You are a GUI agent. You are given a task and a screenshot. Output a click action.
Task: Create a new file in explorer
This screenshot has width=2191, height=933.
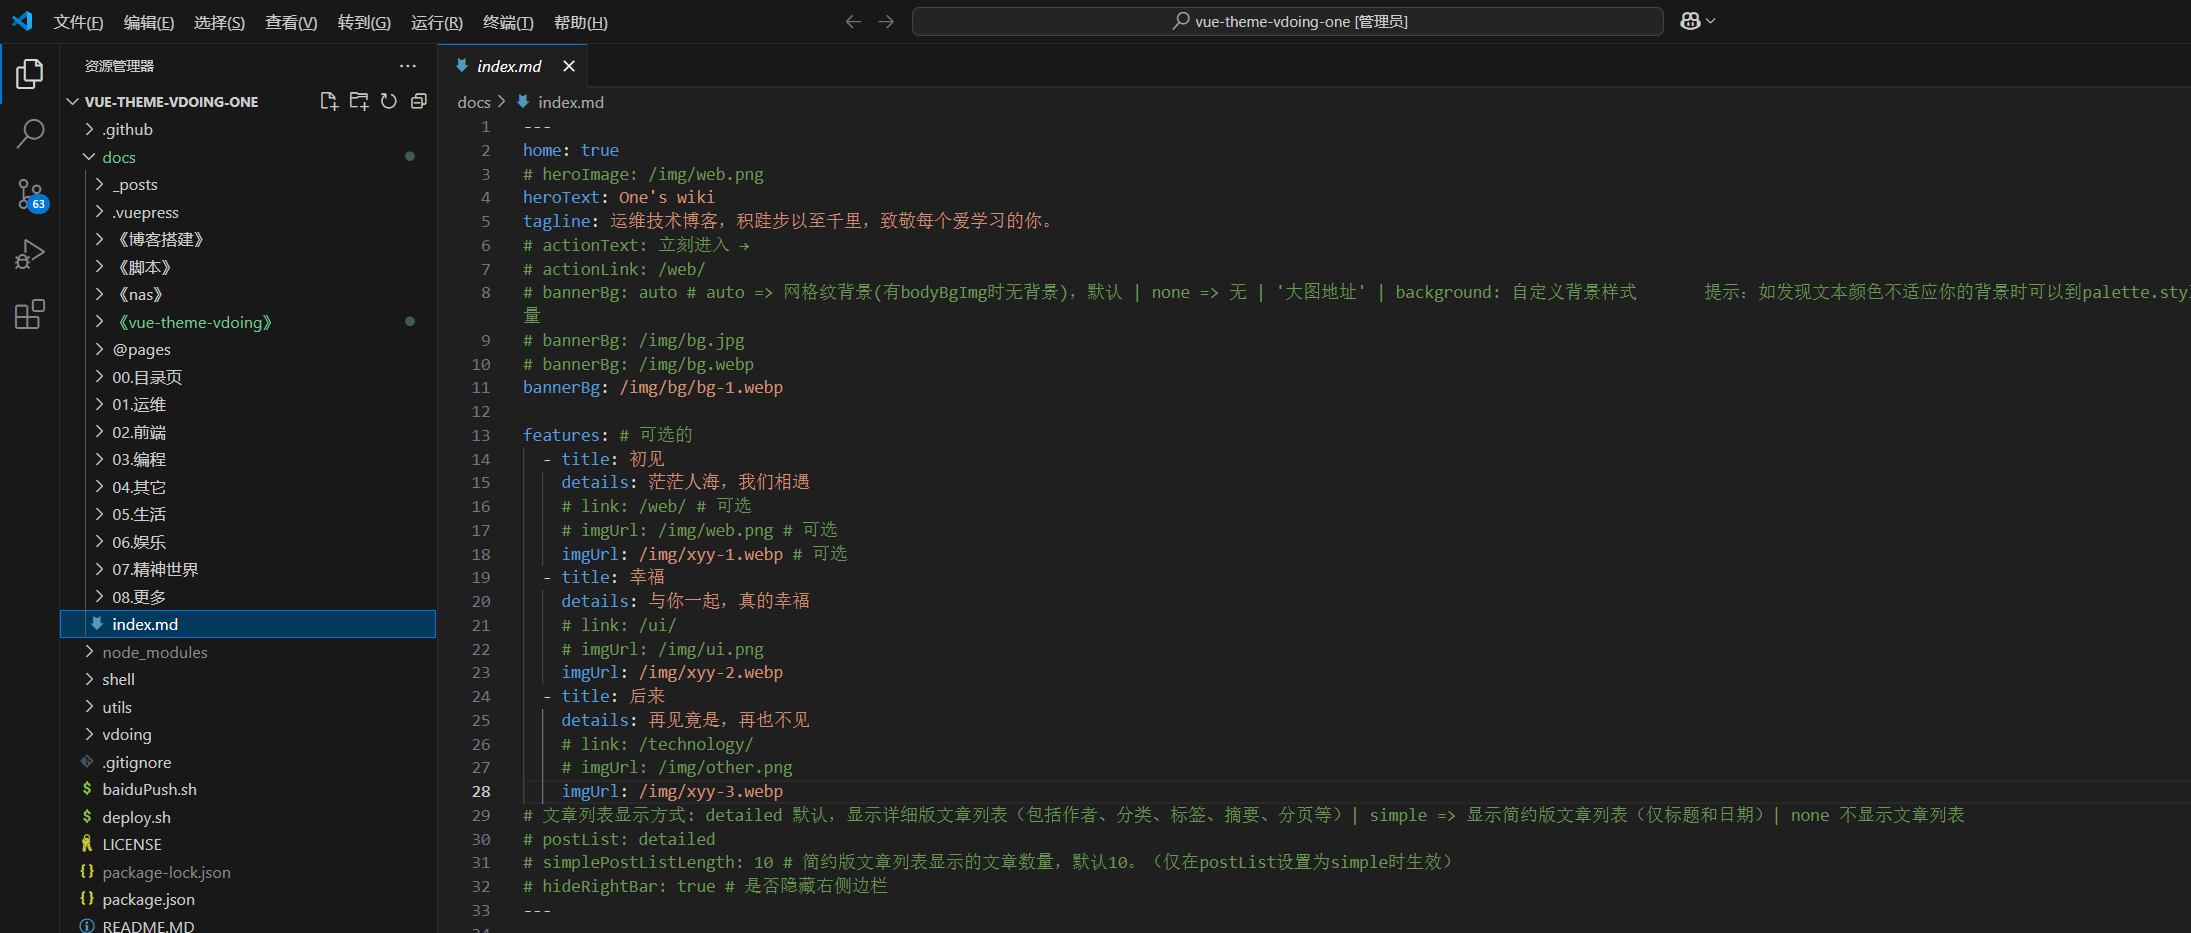pyautogui.click(x=329, y=101)
